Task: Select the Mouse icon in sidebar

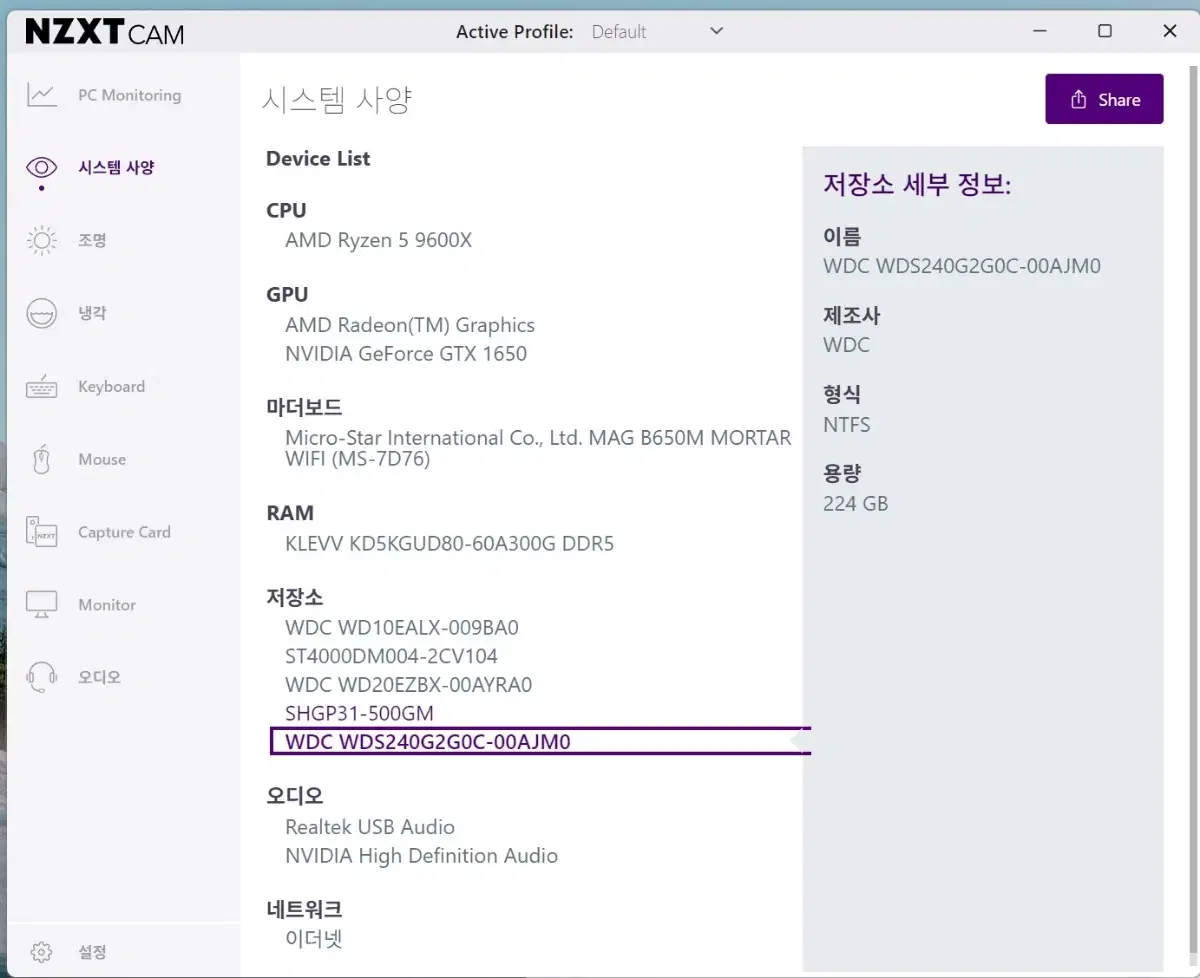Action: pyautogui.click(x=41, y=459)
